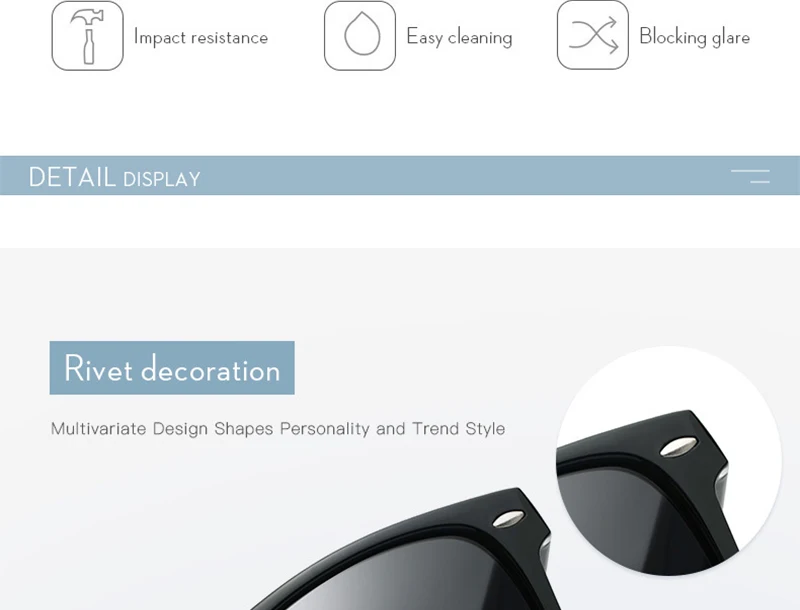Click the silver rivet on main sunglasses
800x610 pixels.
(x=508, y=519)
